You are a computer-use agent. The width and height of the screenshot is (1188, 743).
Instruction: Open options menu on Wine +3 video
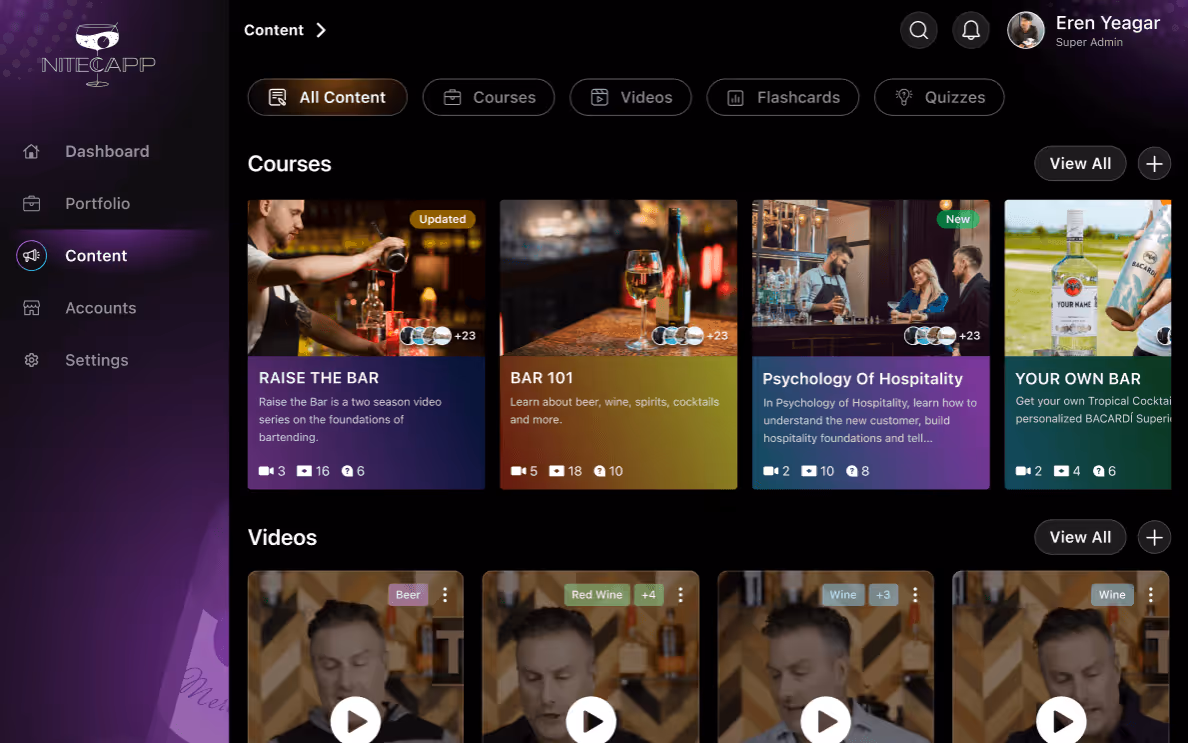915,595
